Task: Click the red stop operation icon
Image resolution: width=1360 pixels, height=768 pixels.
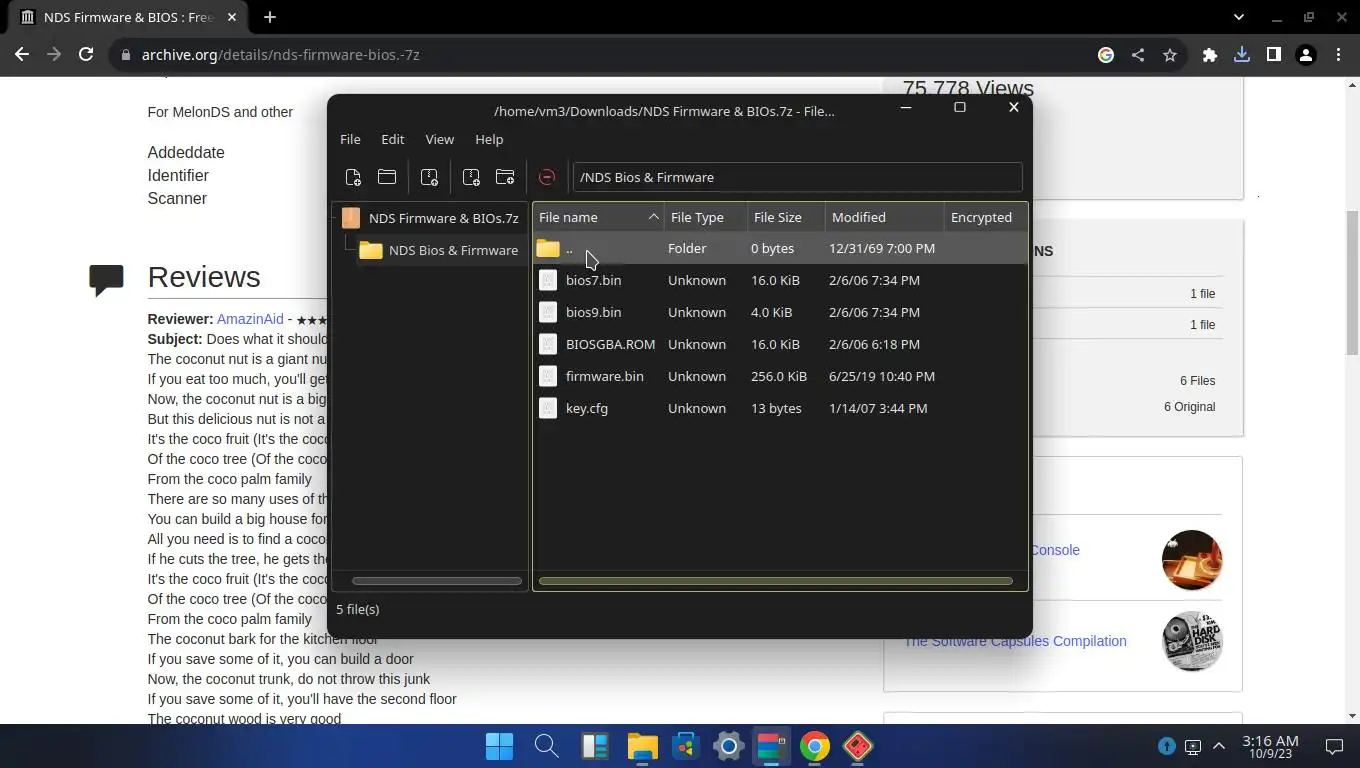Action: tap(547, 177)
